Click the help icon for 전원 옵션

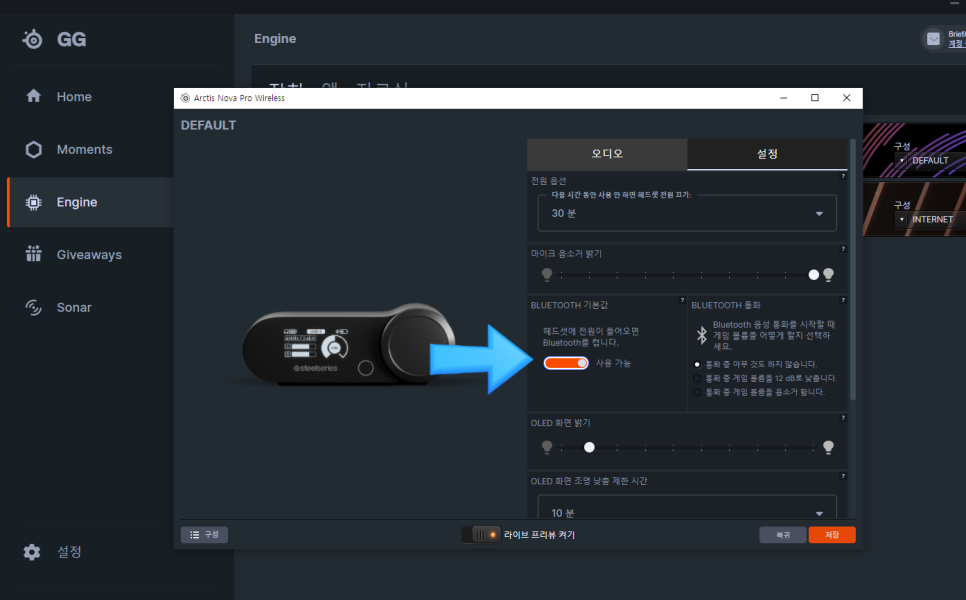coord(843,176)
